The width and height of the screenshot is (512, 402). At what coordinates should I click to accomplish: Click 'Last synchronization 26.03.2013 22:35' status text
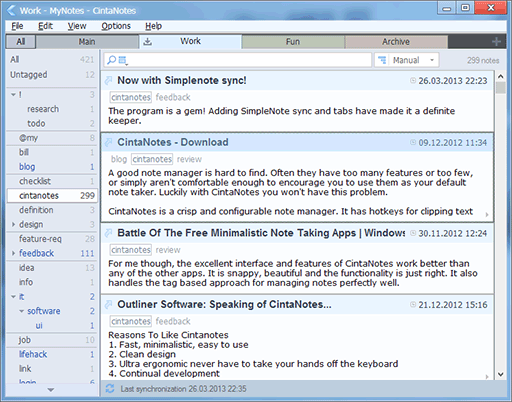click(x=183, y=389)
